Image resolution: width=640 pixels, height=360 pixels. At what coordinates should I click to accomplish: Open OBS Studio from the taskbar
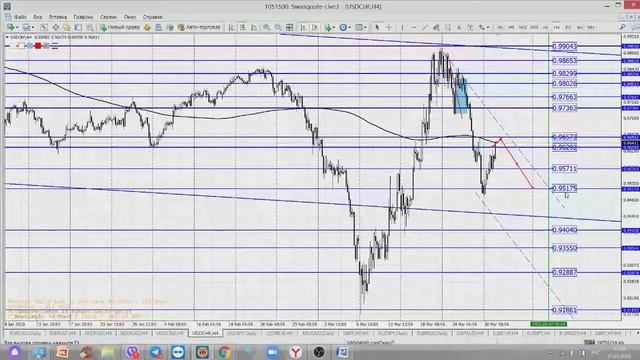[319, 352]
